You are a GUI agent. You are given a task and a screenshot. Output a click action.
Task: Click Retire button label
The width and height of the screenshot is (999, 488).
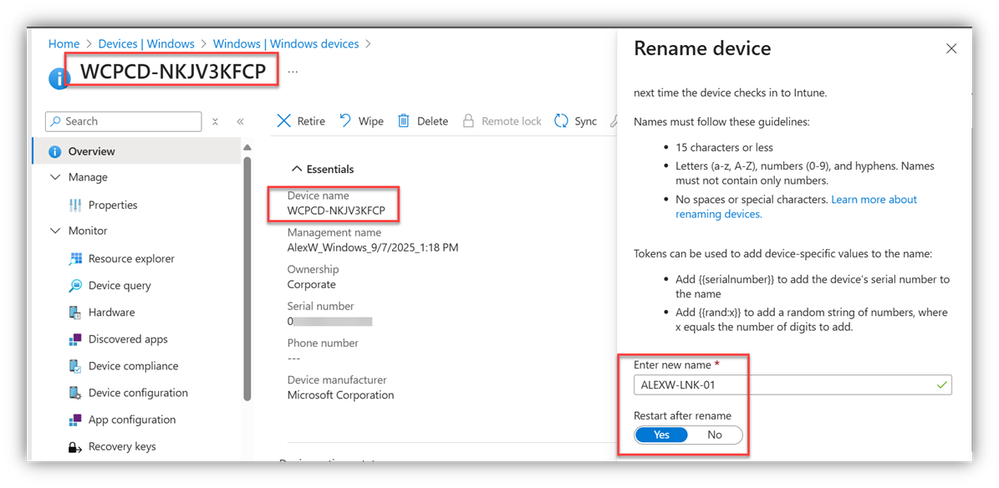(311, 121)
